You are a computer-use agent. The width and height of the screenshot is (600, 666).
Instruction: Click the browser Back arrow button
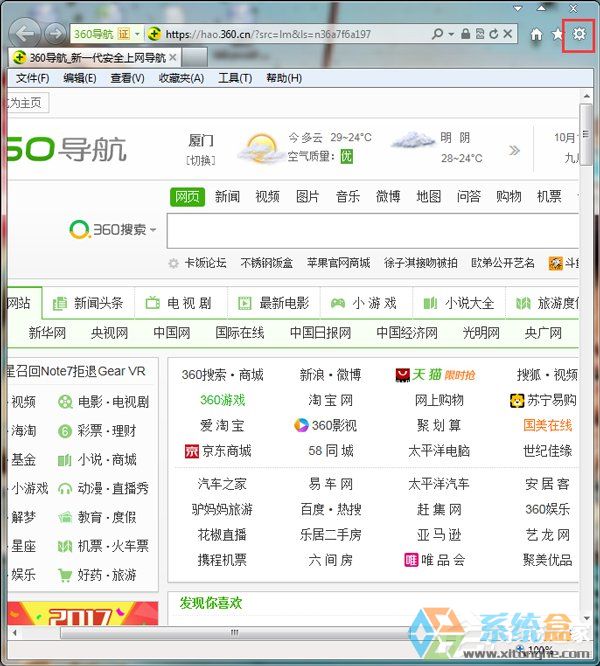tap(25, 33)
